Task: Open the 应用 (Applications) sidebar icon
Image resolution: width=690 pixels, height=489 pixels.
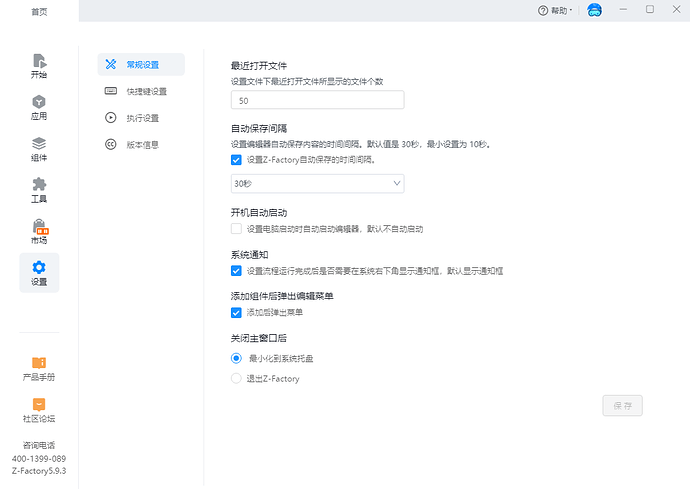Action: (39, 103)
